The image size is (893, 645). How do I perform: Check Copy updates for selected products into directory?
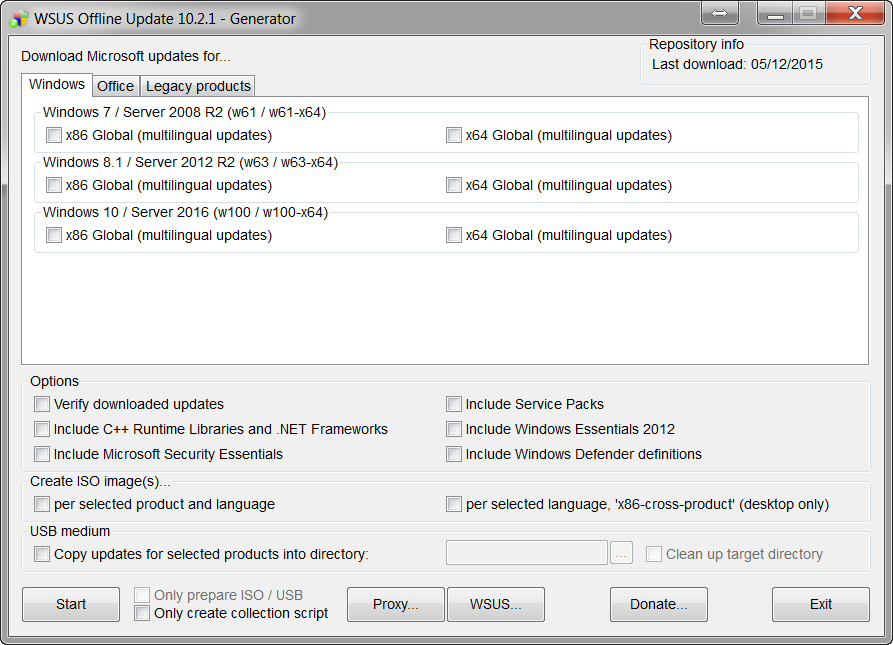[42, 554]
